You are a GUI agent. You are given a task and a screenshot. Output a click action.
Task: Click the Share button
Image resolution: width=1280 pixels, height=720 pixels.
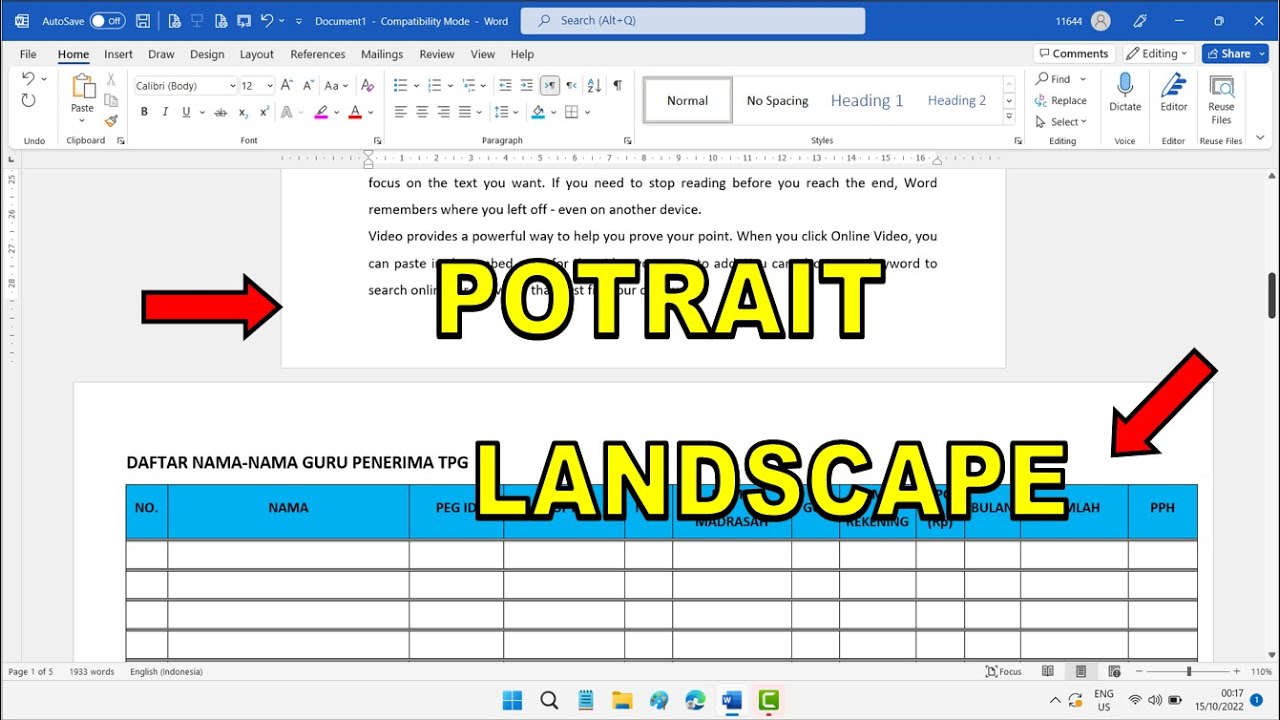coord(1235,54)
